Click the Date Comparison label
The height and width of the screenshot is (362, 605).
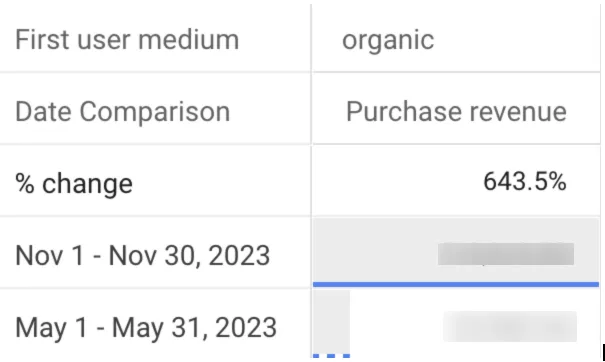[x=123, y=112]
